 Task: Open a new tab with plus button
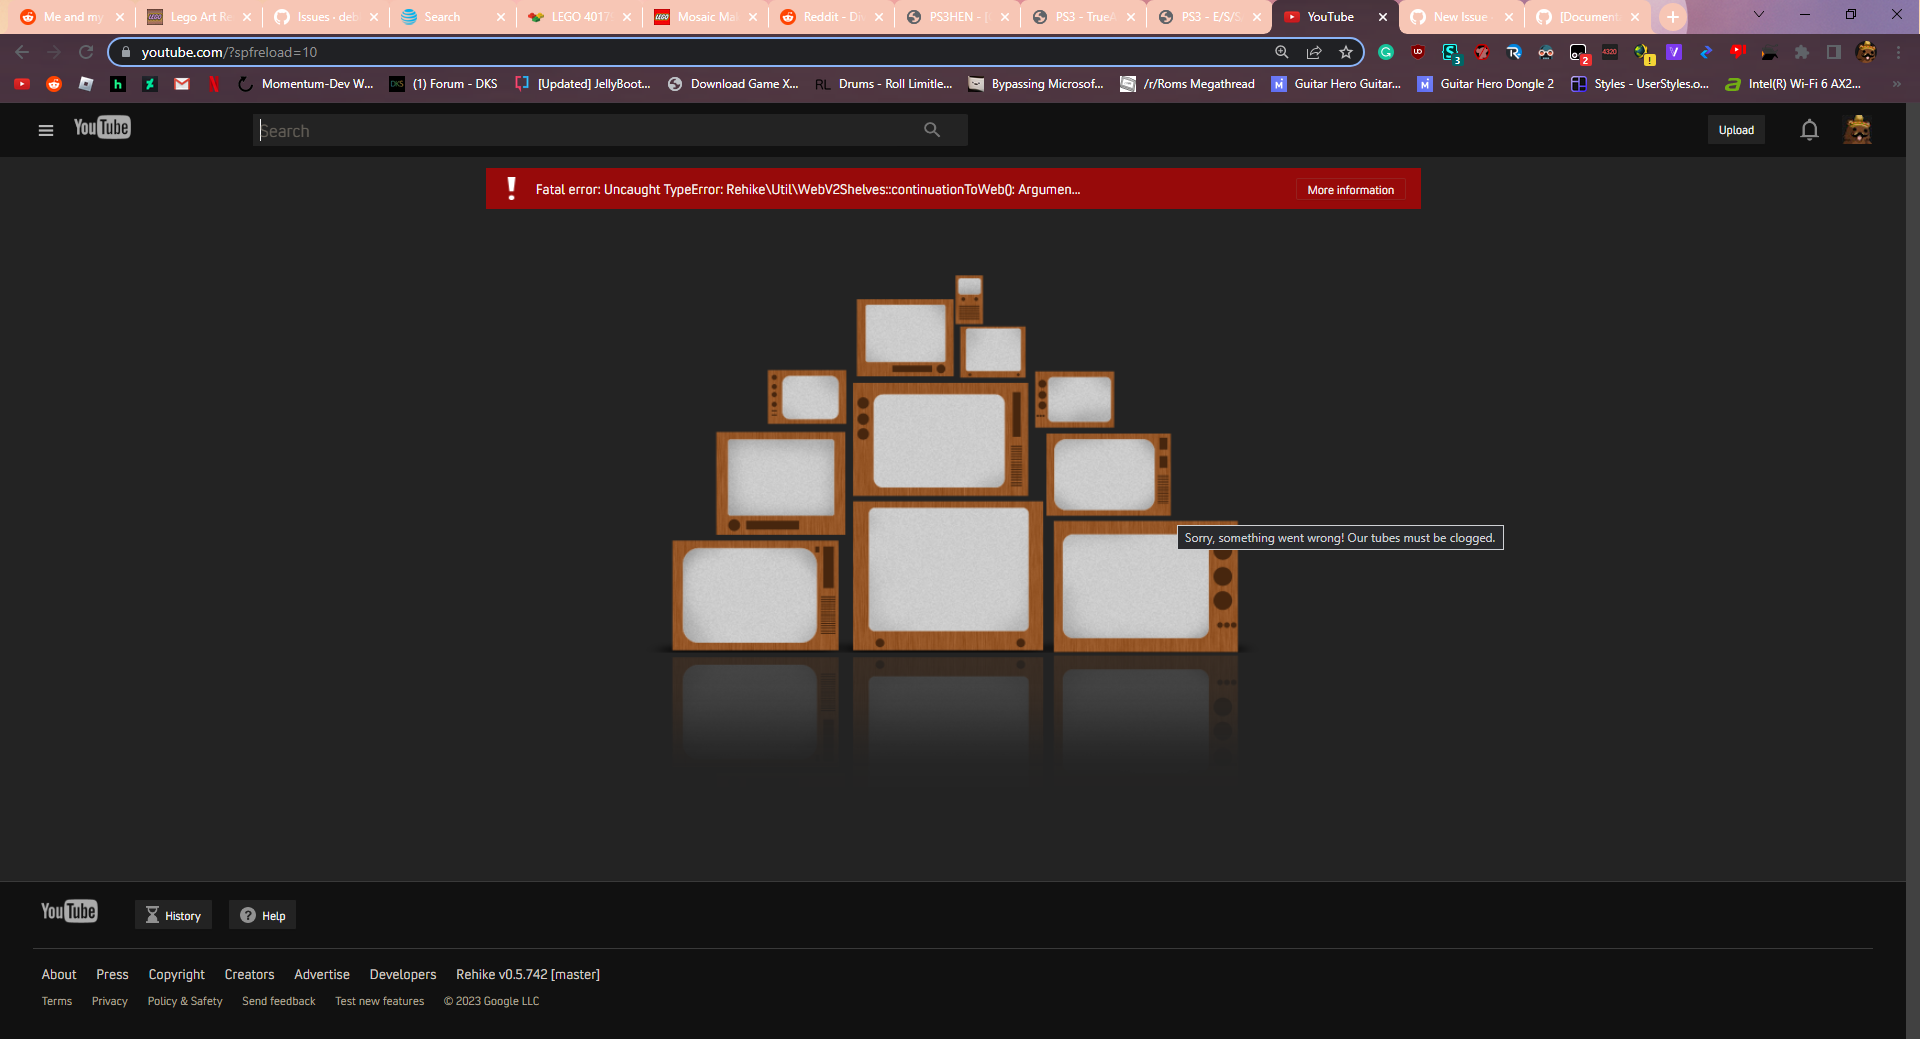click(x=1673, y=17)
